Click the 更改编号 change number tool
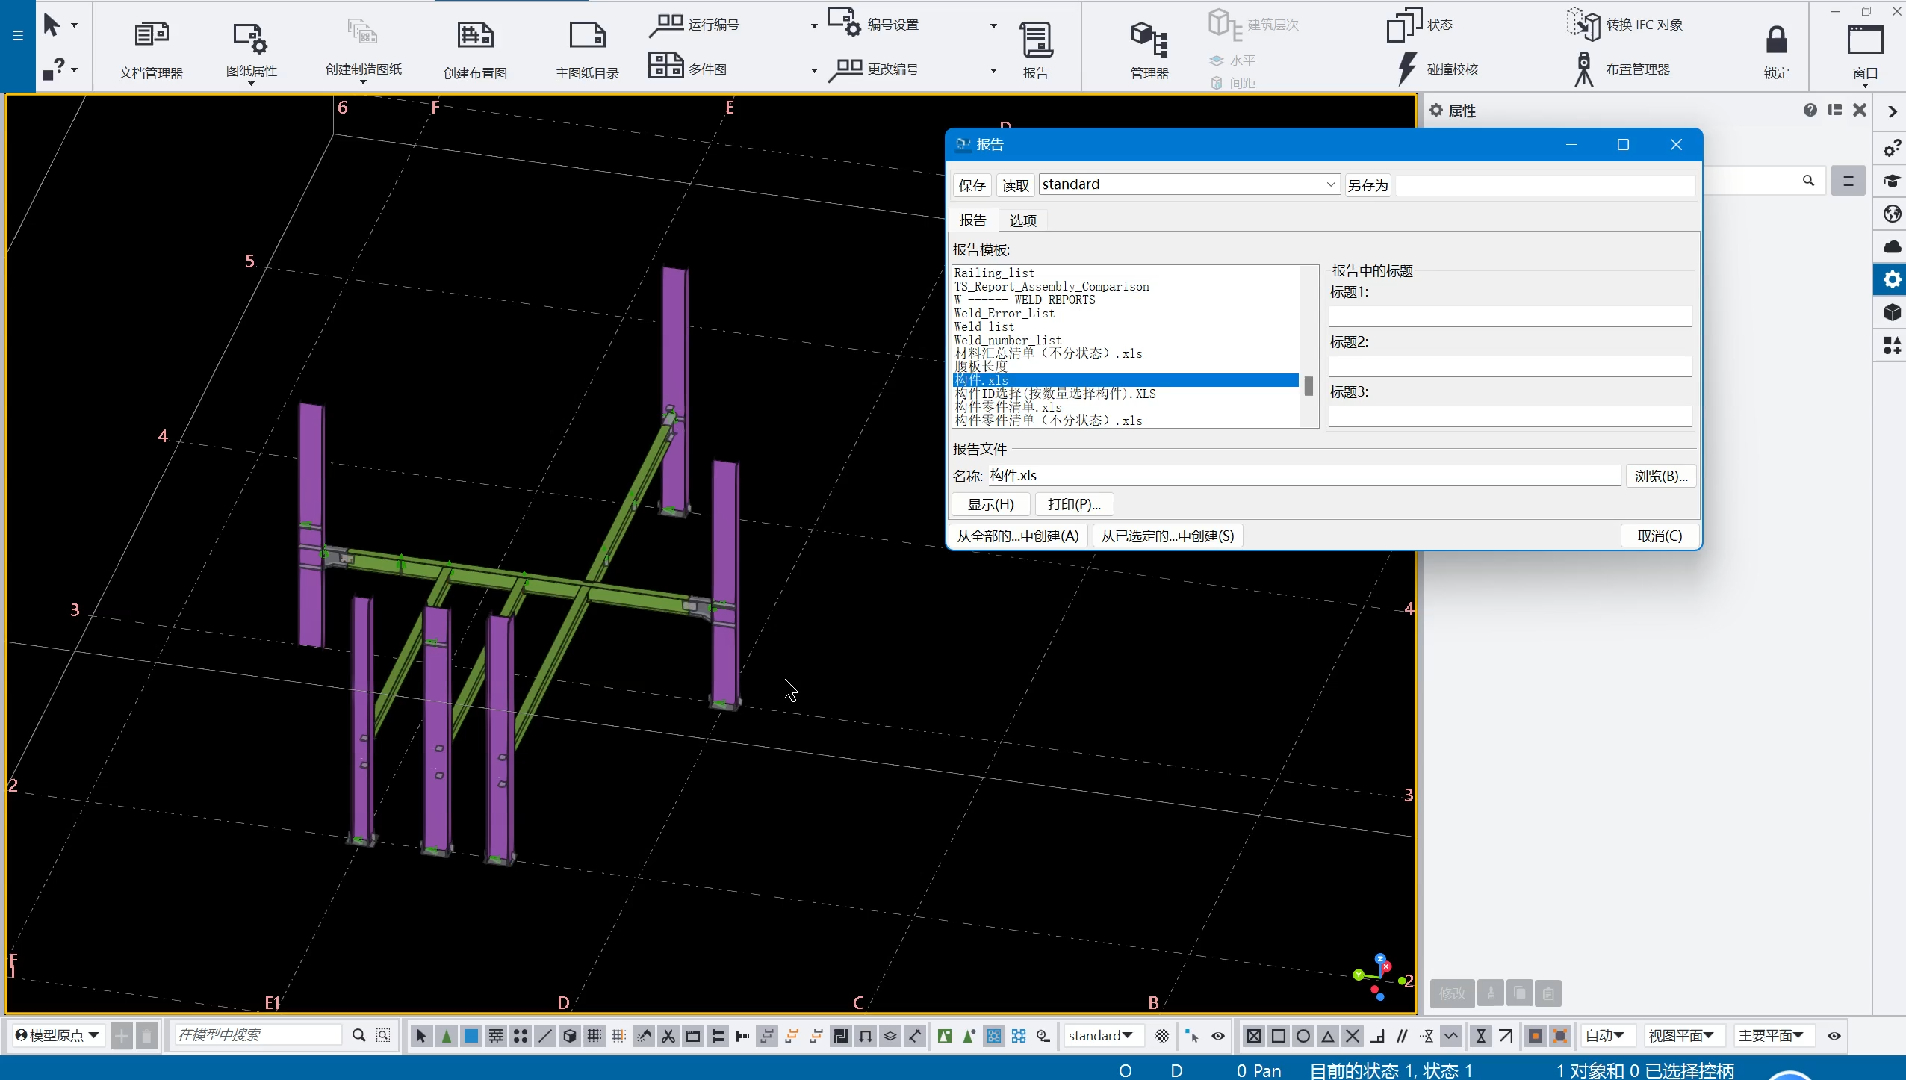Image resolution: width=1906 pixels, height=1080 pixels. point(873,68)
